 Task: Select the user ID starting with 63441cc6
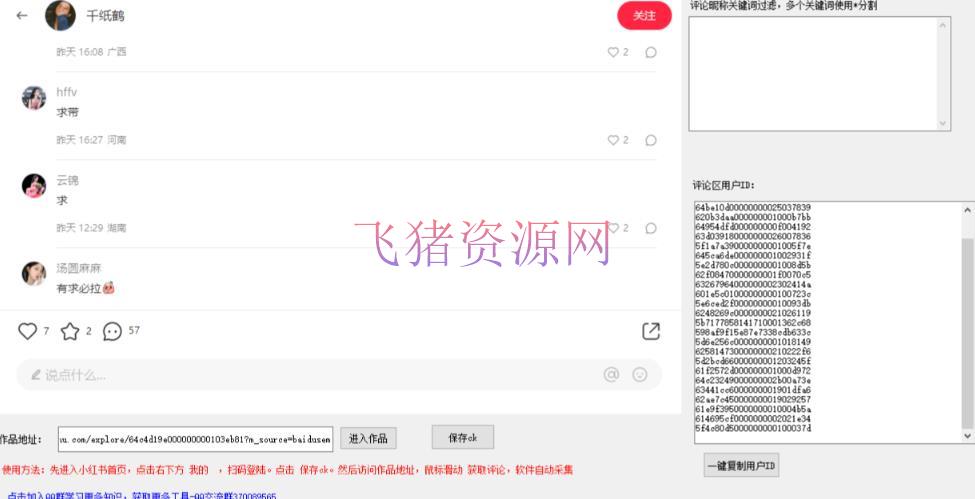click(x=753, y=390)
